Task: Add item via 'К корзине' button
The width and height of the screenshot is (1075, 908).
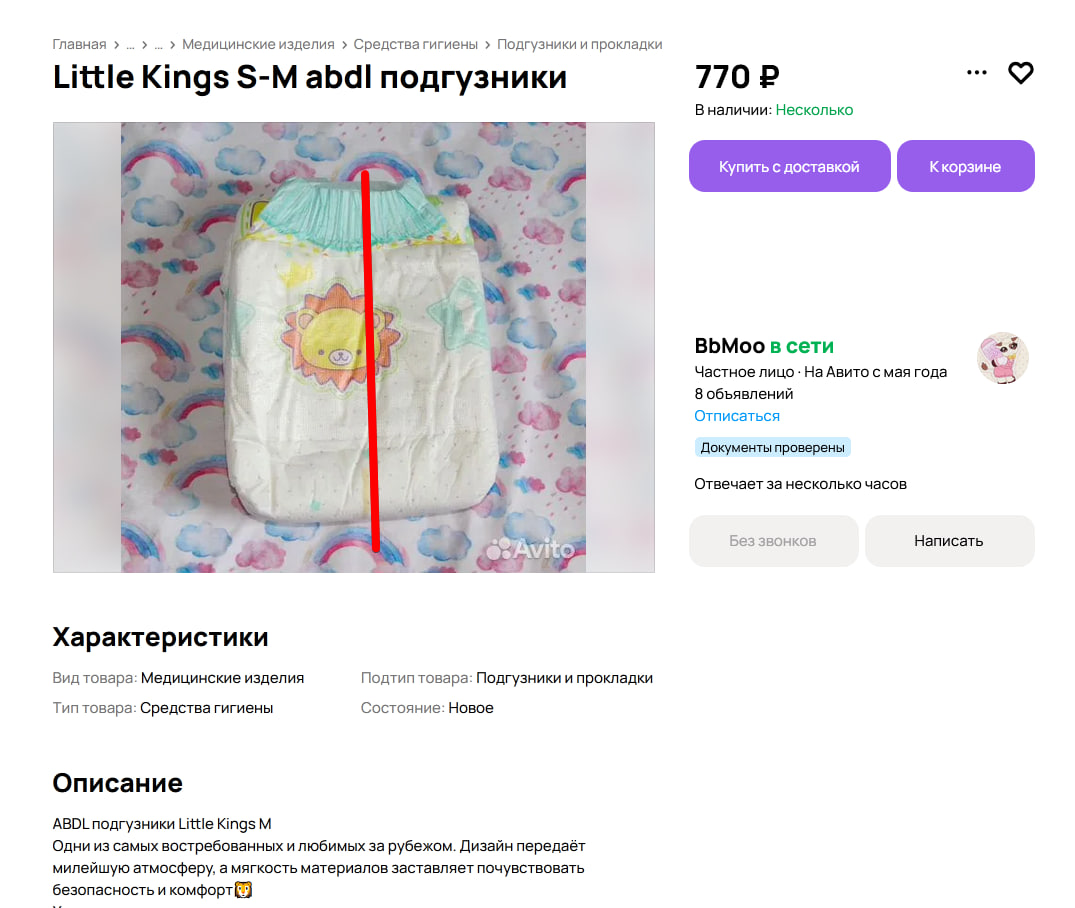Action: [965, 166]
